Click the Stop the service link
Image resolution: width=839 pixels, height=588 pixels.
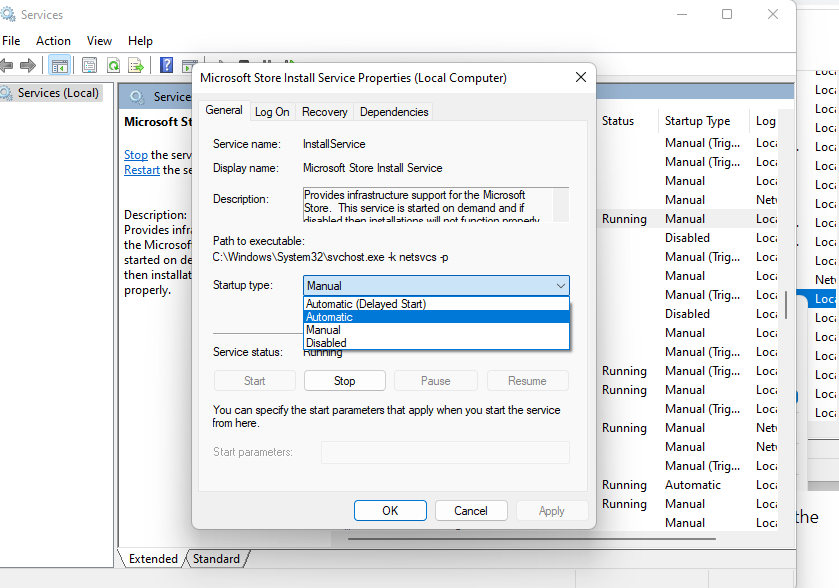(x=136, y=155)
